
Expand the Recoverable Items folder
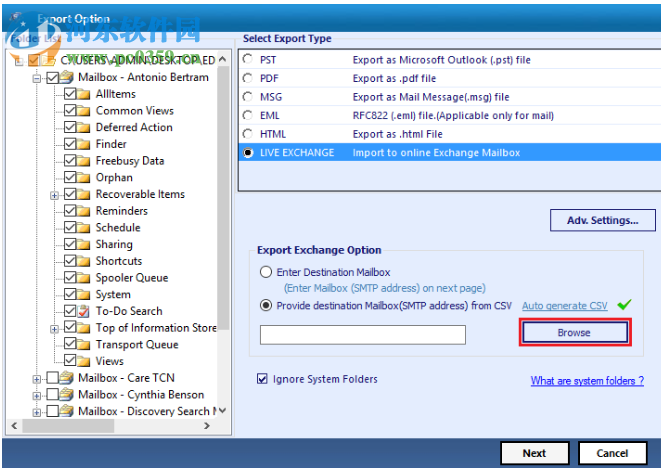tap(54, 195)
